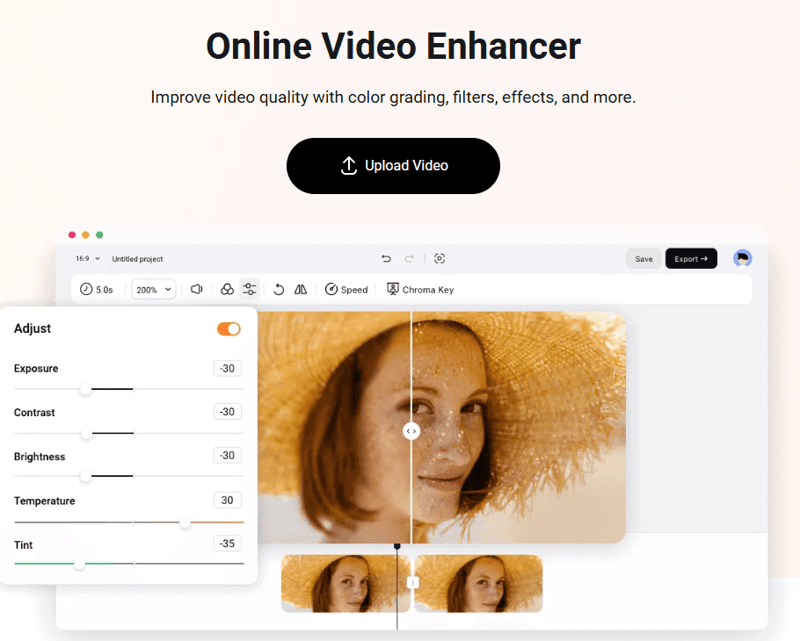This screenshot has height=641, width=800.
Task: Click the focus frame icon near undo
Action: (439, 258)
